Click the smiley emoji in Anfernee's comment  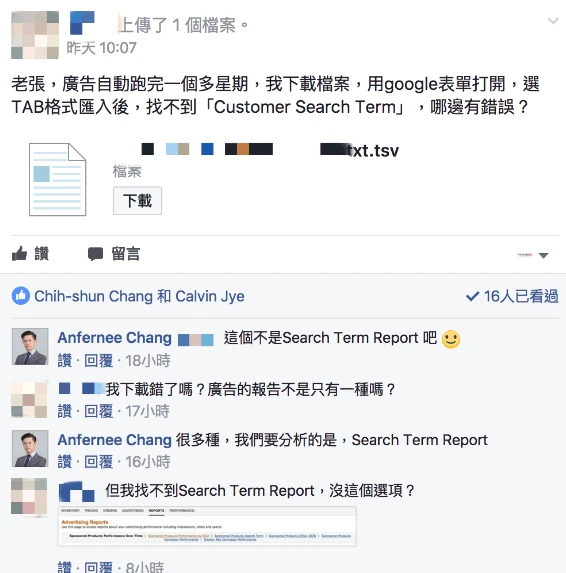pyautogui.click(x=451, y=339)
